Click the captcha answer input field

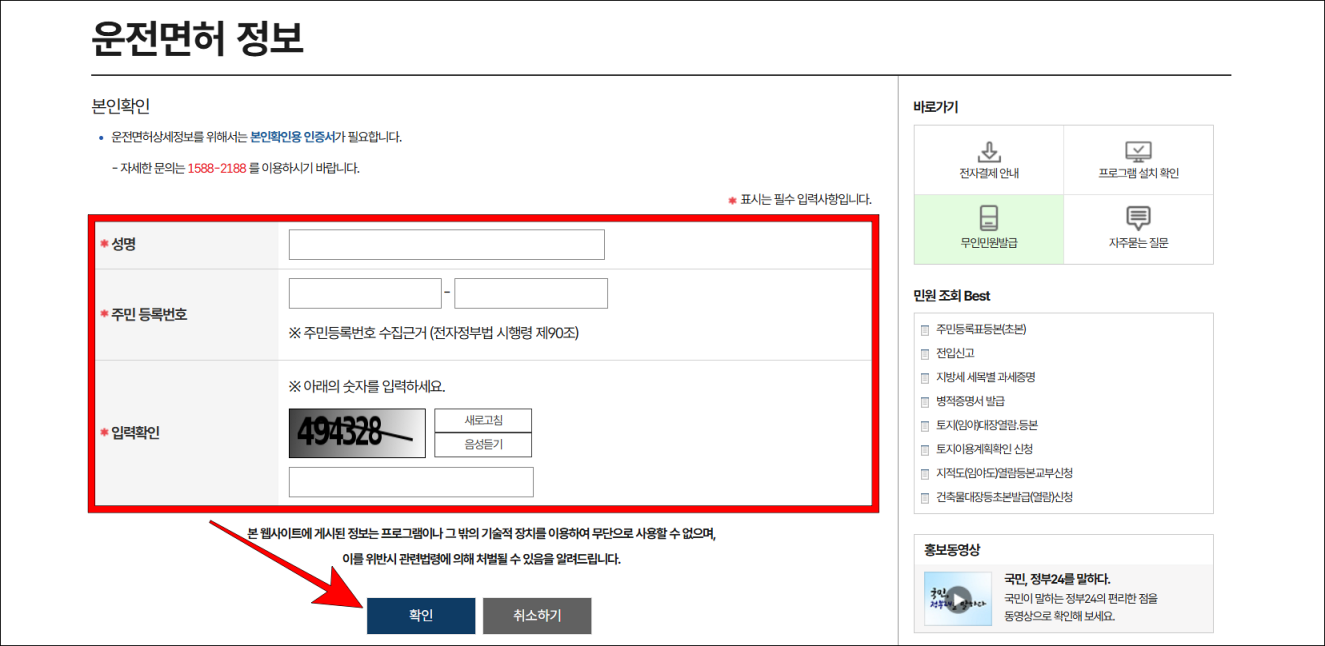[412, 481]
